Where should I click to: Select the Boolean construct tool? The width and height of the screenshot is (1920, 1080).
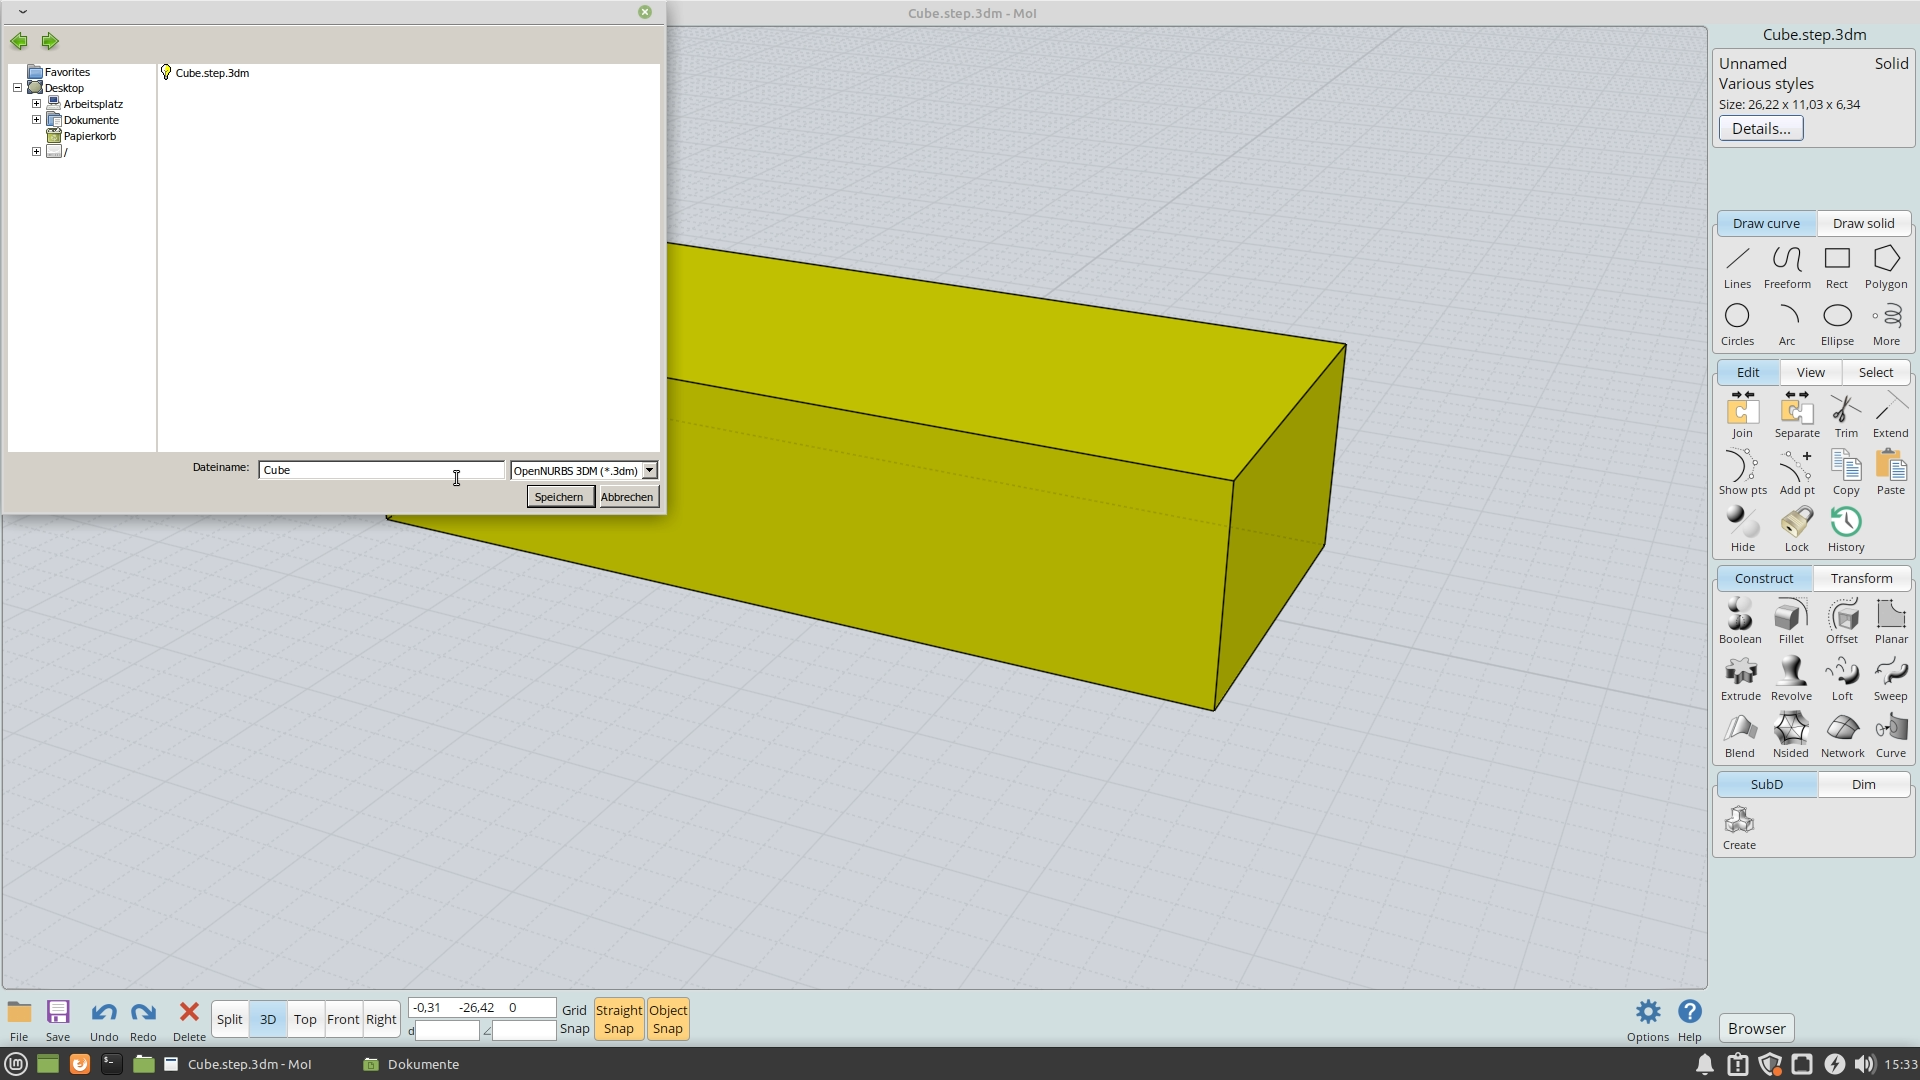(x=1740, y=620)
